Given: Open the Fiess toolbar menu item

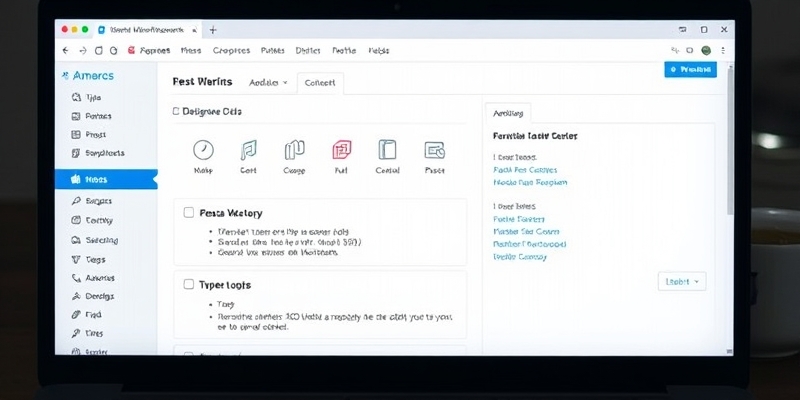Looking at the screenshot, I should point(191,51).
